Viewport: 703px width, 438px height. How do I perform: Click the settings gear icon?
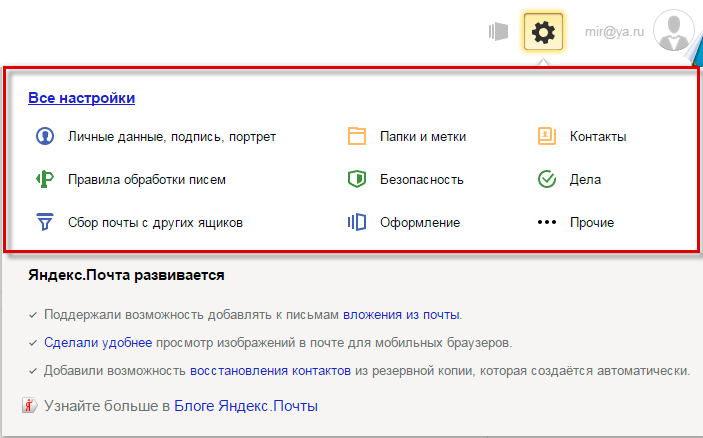pos(543,31)
